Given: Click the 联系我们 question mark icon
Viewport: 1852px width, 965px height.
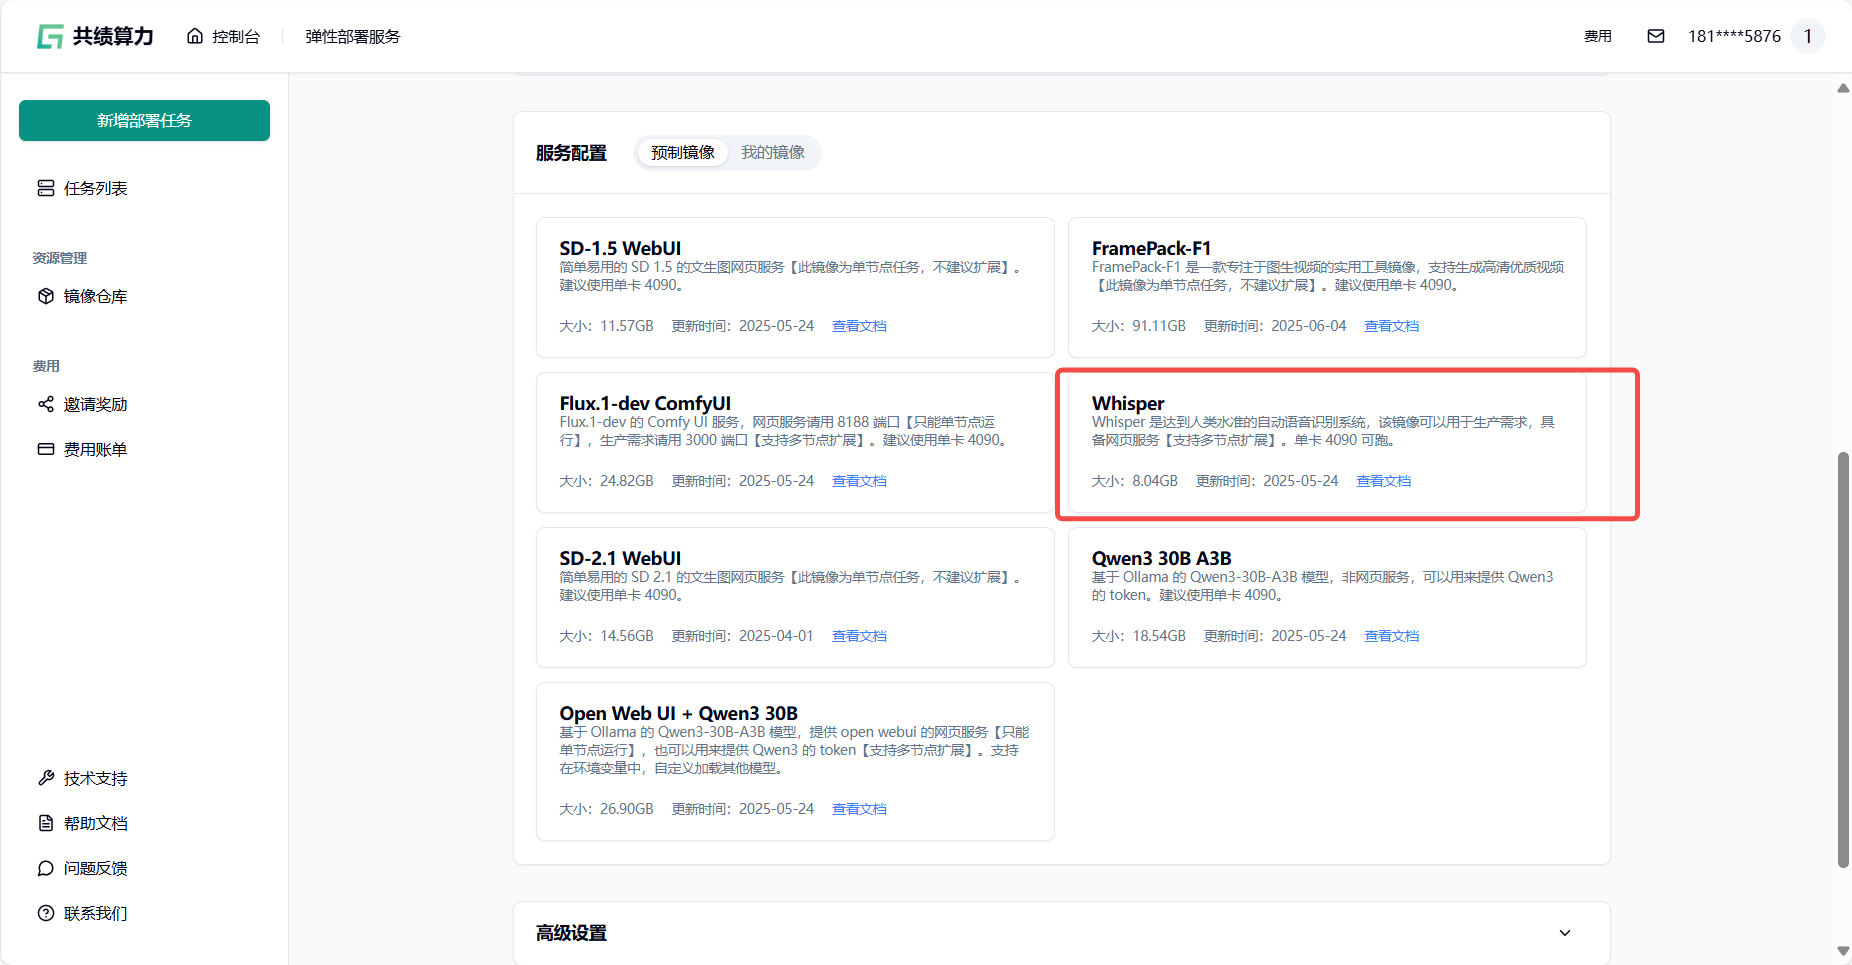Looking at the screenshot, I should [46, 914].
